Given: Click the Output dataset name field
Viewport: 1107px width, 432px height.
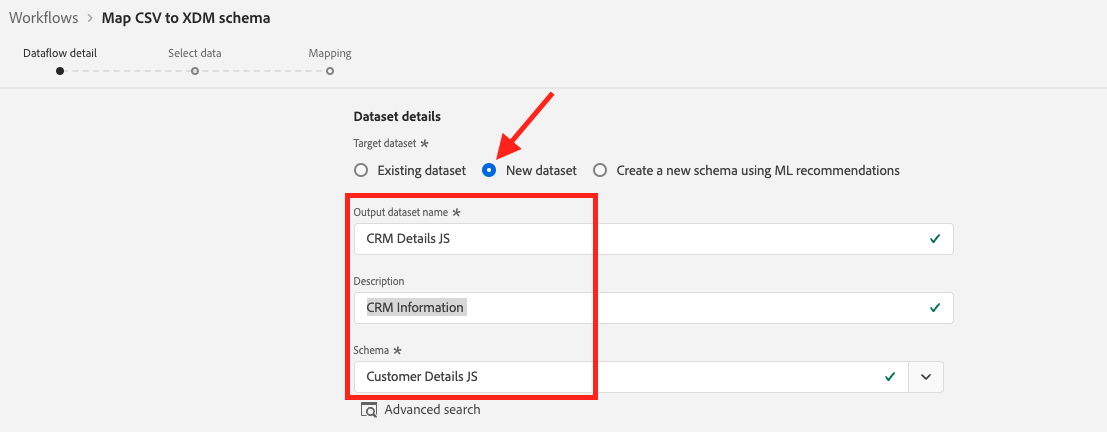Looking at the screenshot, I should click(653, 239).
